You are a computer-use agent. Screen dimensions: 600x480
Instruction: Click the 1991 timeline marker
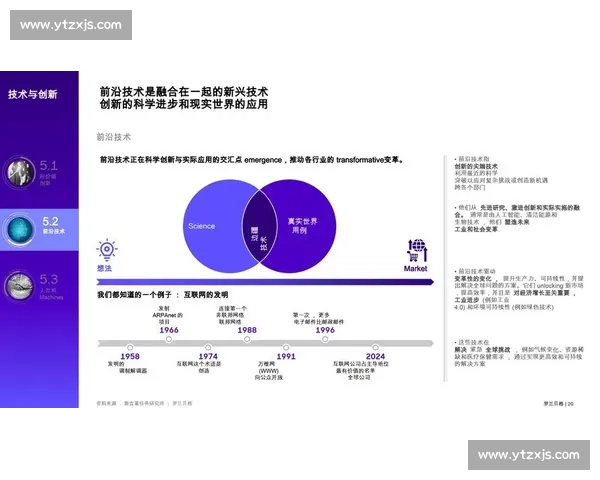[x=286, y=348]
